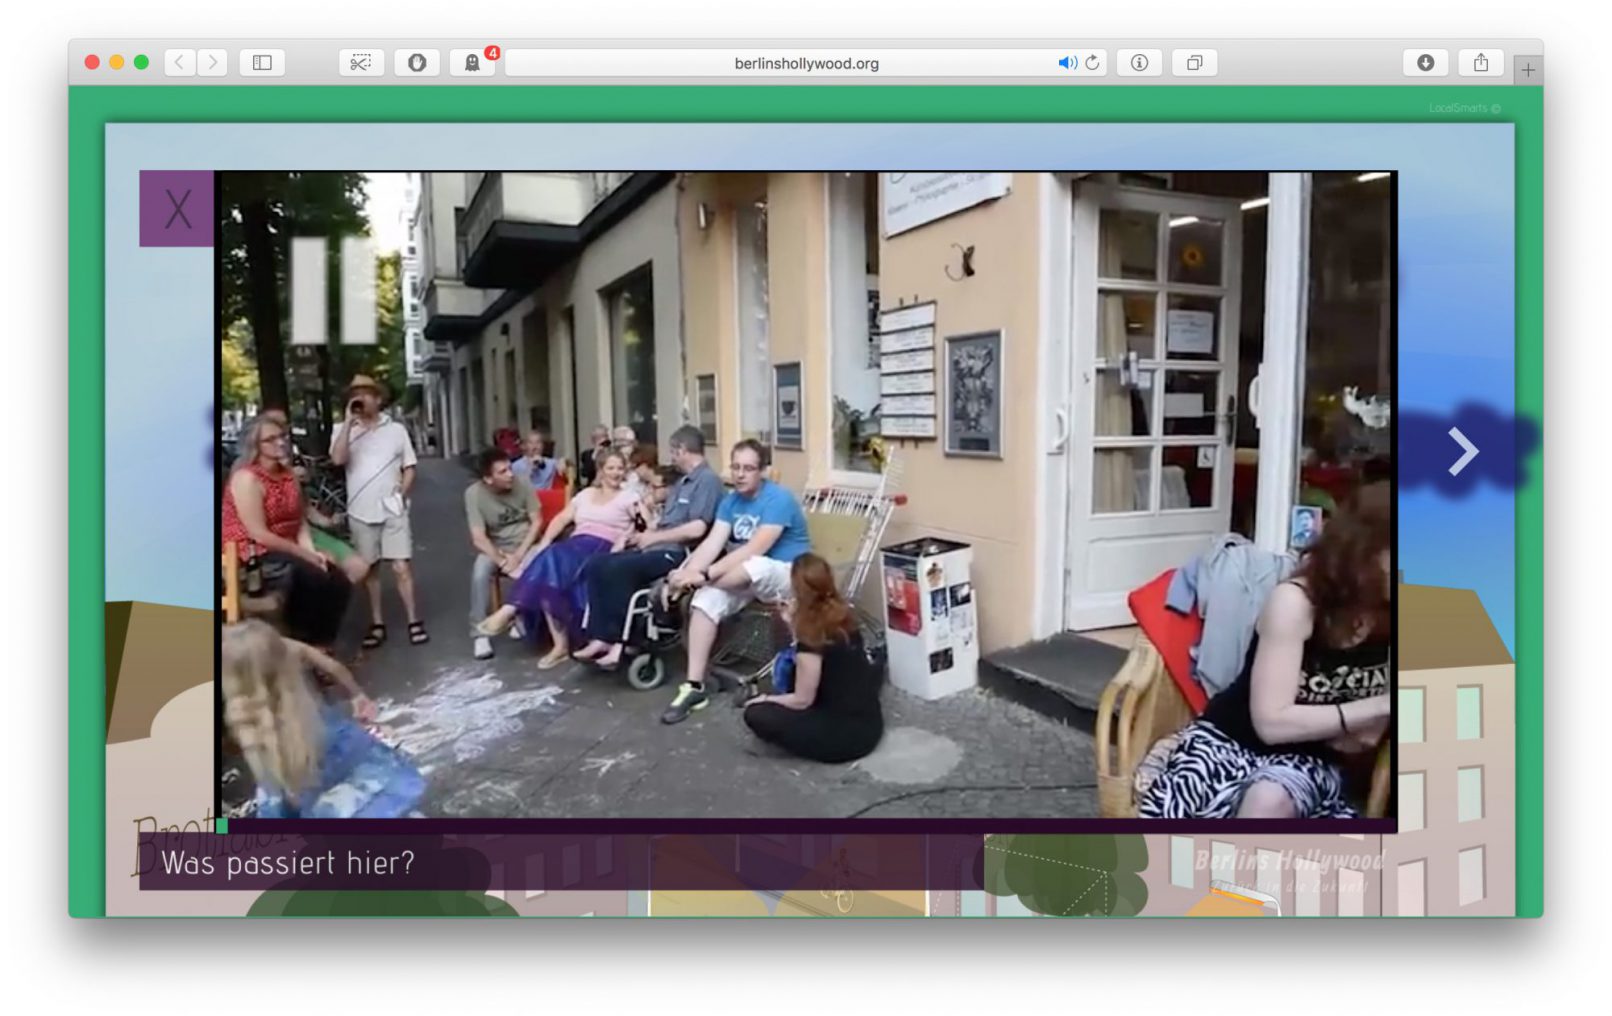
Task: Click the Safari back arrow
Action: pyautogui.click(x=180, y=63)
